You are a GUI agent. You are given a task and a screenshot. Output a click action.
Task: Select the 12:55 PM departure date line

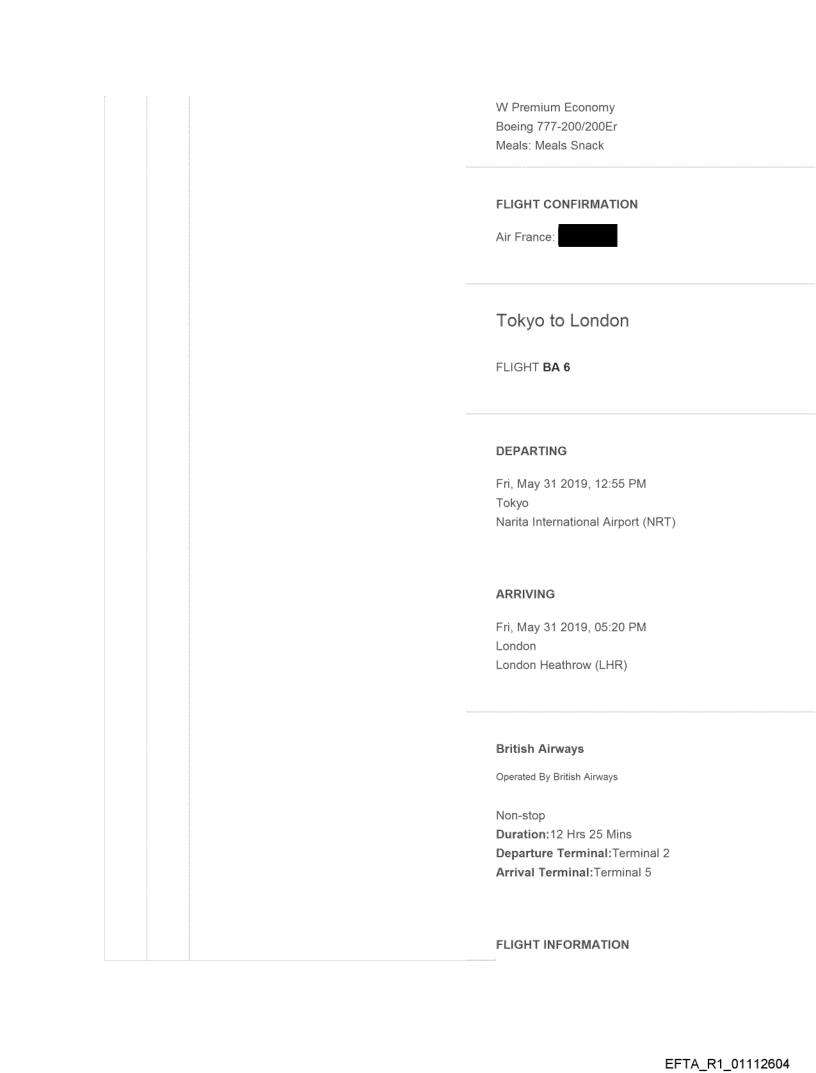[x=571, y=484]
